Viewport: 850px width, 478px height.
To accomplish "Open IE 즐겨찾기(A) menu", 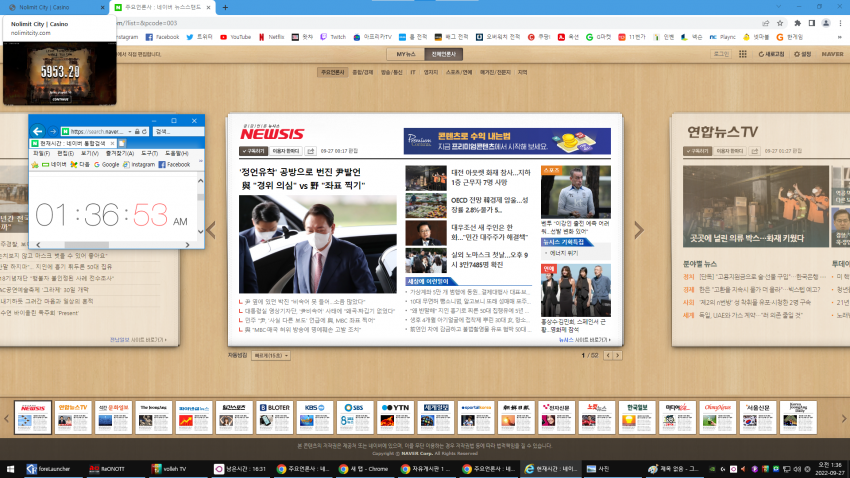I will (119, 153).
